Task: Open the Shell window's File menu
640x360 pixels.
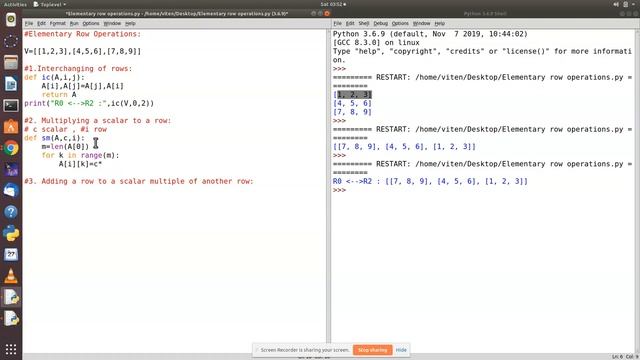Action: pos(337,23)
